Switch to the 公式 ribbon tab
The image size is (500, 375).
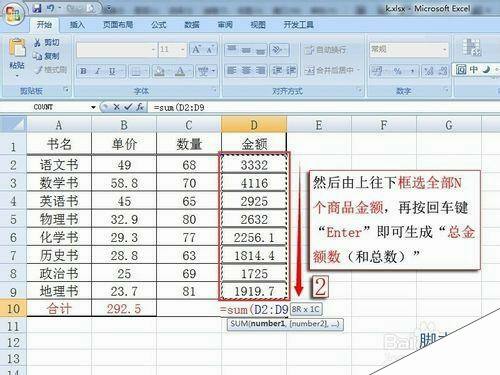(x=158, y=25)
